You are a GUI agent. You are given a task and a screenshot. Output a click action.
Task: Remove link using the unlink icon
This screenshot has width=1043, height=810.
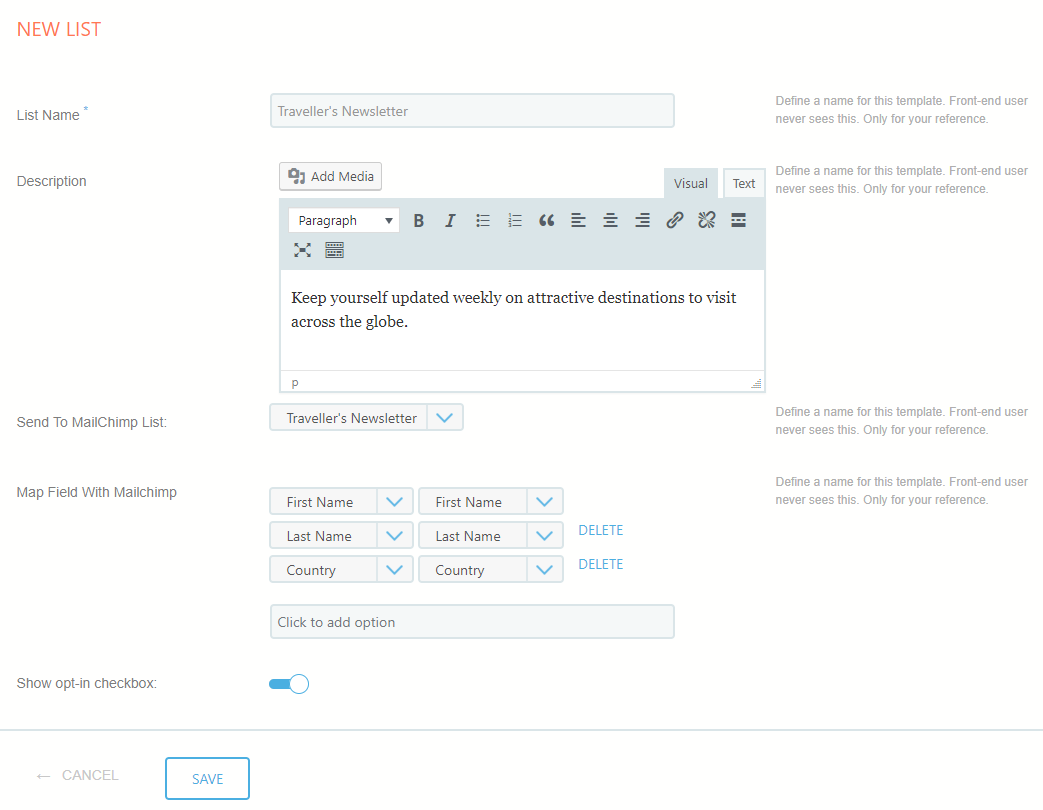pyautogui.click(x=707, y=221)
